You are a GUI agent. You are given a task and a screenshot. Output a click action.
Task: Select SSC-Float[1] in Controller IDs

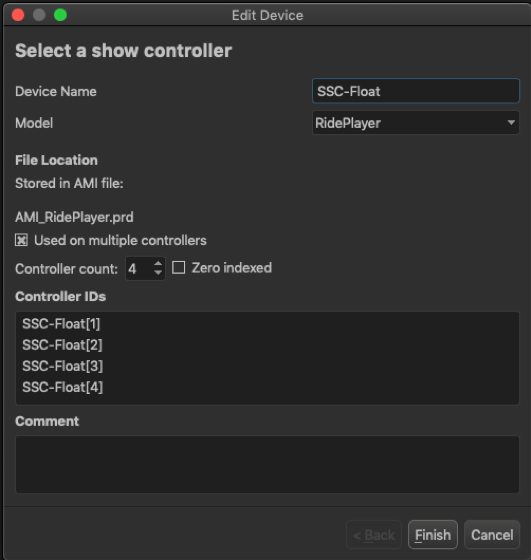[x=61, y=324]
